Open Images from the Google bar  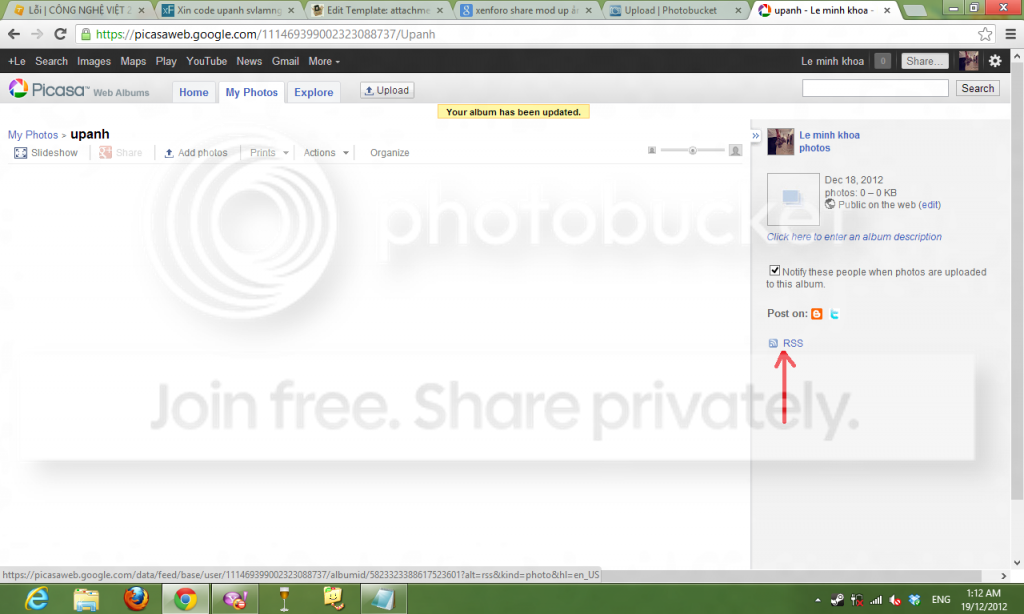point(93,61)
